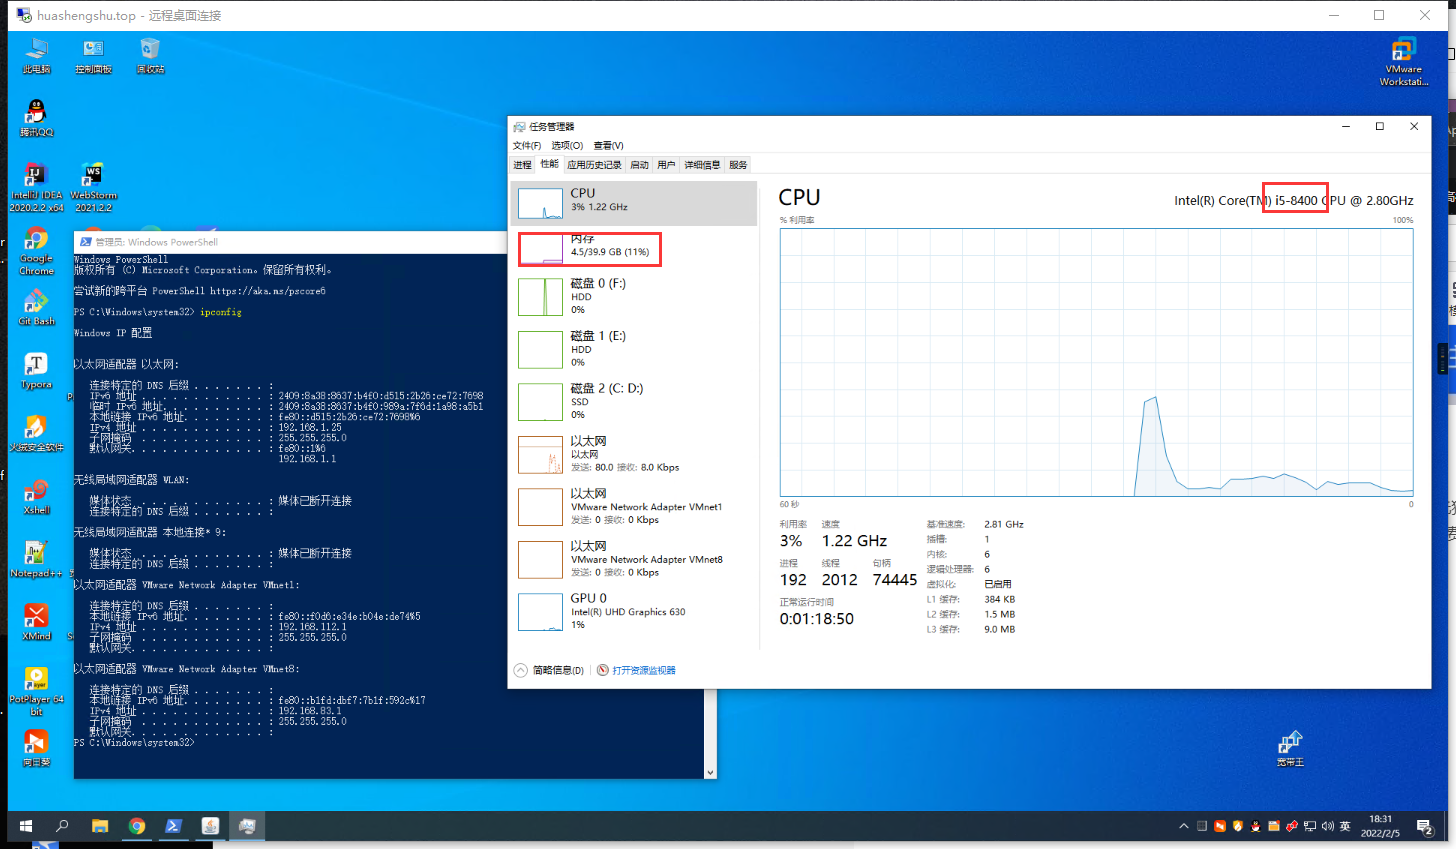The image size is (1456, 849).
Task: Click the 192.168.1.25 IPv4 address
Action: [x=310, y=427]
